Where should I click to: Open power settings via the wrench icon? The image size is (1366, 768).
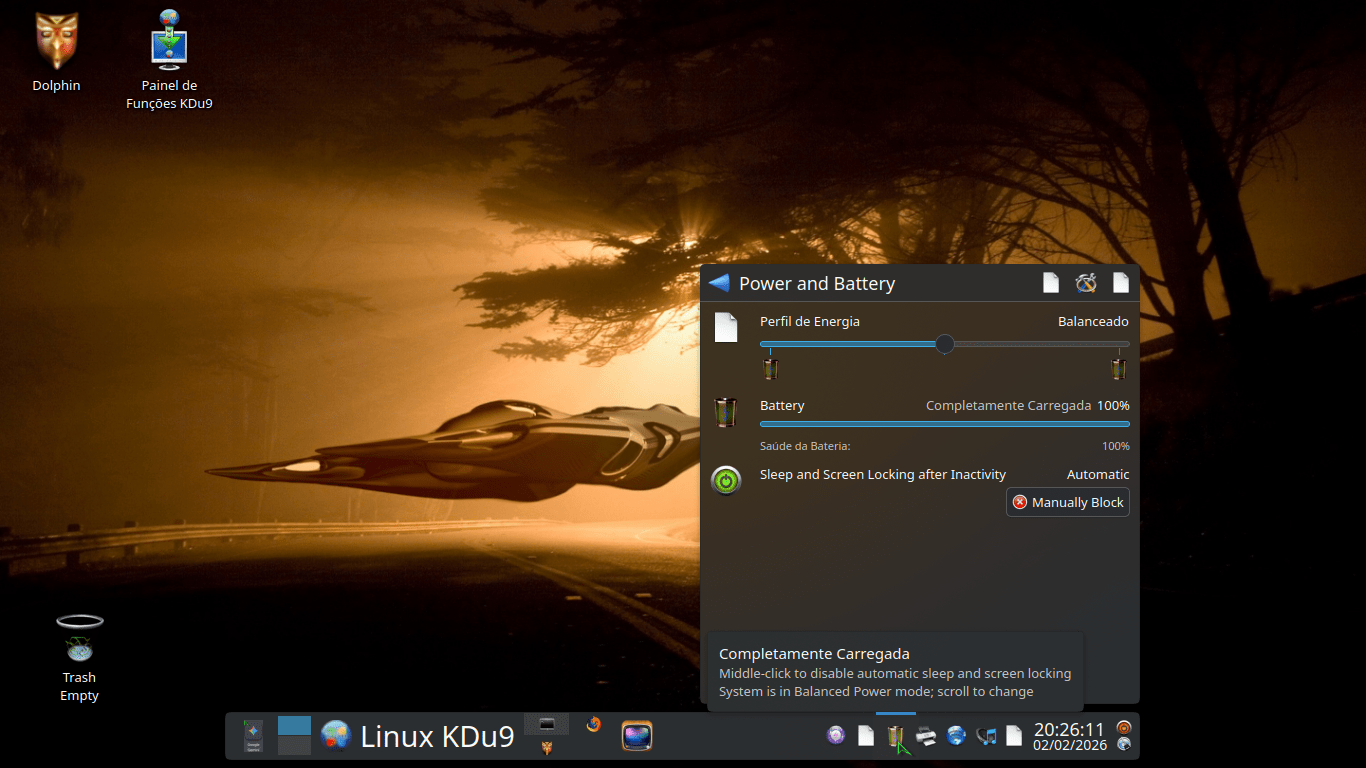tap(1086, 283)
